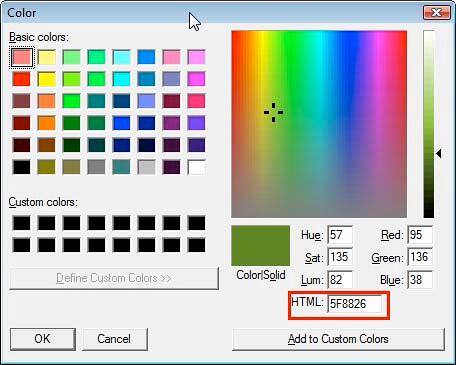The image size is (456, 365).
Task: Click the Blue value field
Action: pyautogui.click(x=420, y=280)
